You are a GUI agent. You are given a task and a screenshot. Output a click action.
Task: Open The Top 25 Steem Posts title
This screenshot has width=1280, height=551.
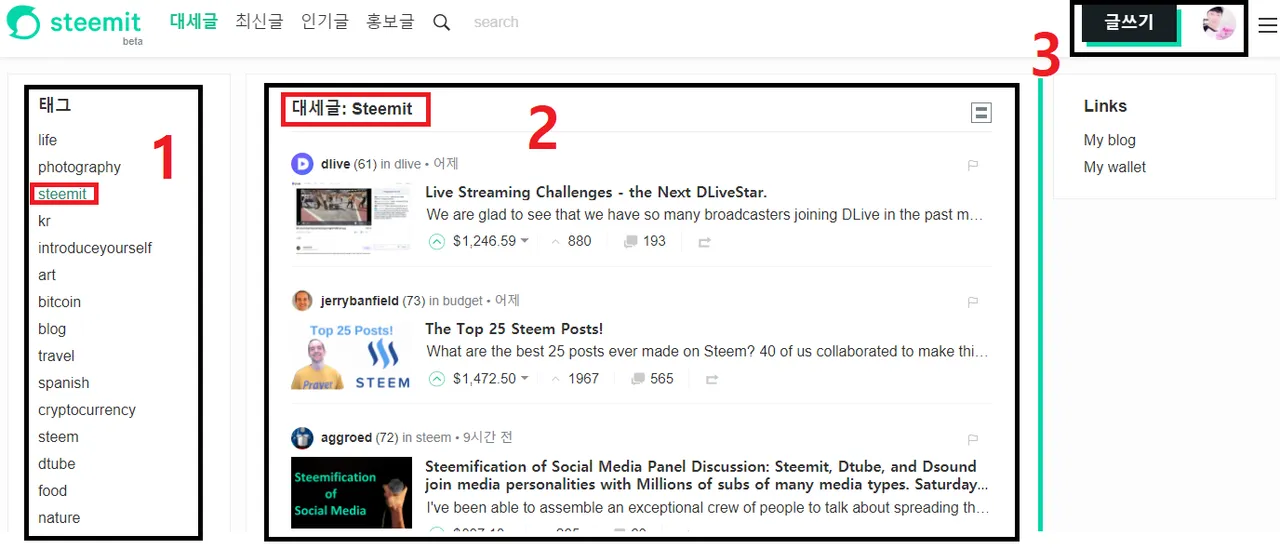pyautogui.click(x=514, y=329)
